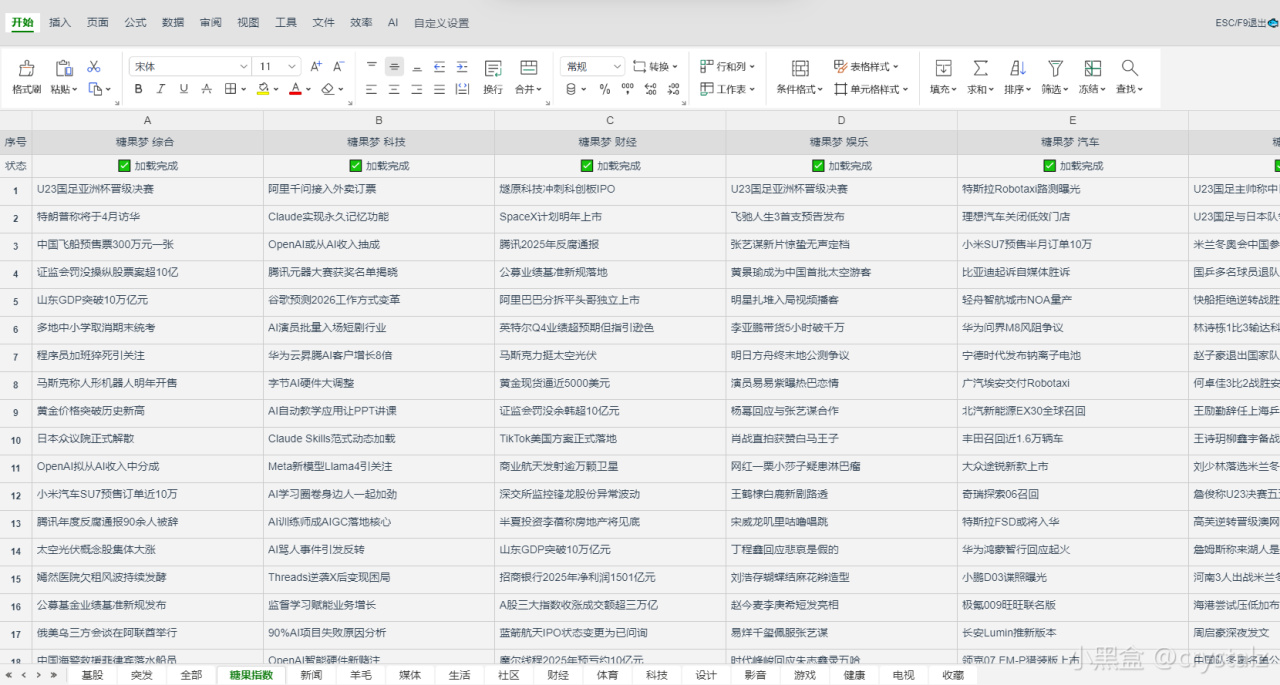Image resolution: width=1280 pixels, height=685 pixels.
Task: Expand the Sort (排序) dropdown
Action: (1018, 89)
